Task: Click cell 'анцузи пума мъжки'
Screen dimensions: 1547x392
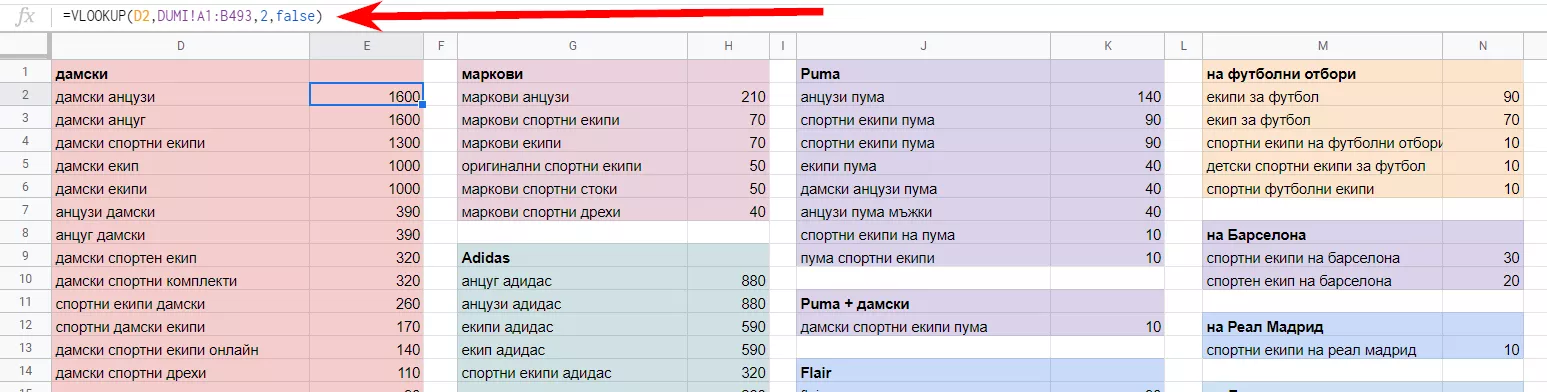Action: click(923, 212)
